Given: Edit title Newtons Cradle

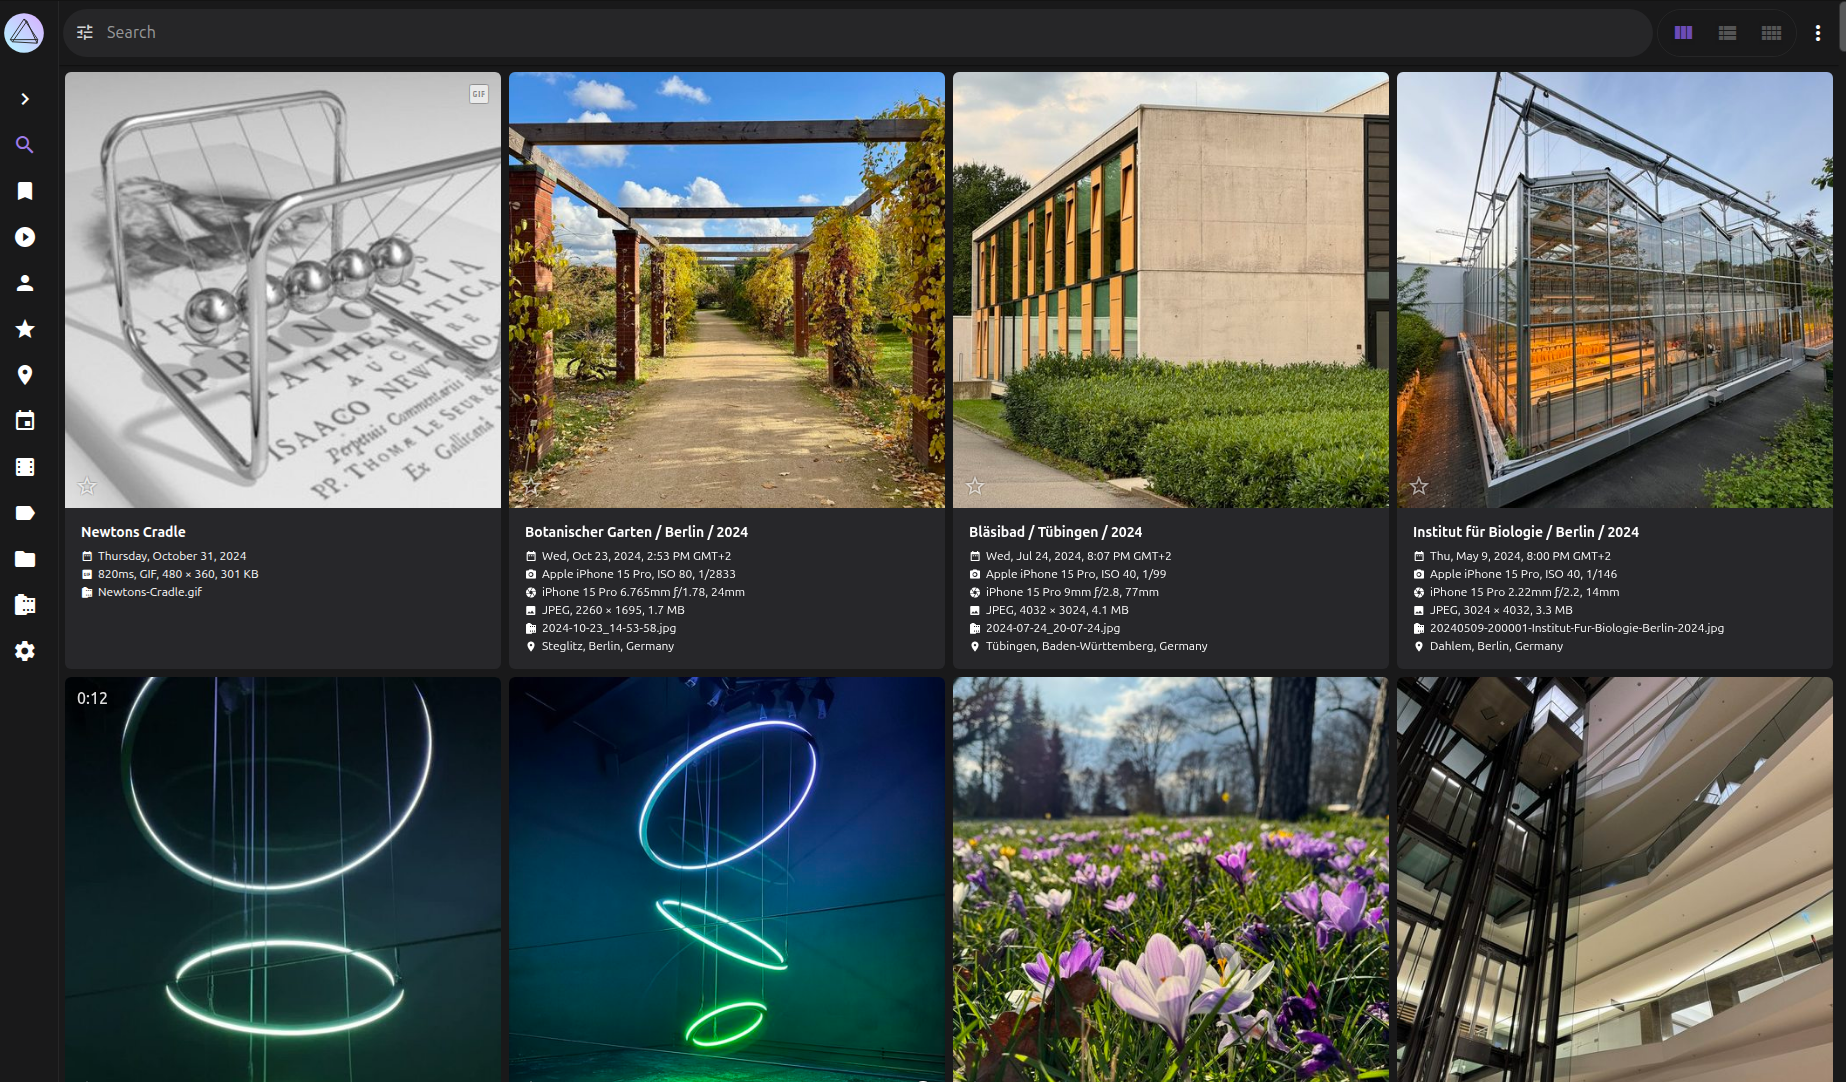Looking at the screenshot, I should [133, 532].
